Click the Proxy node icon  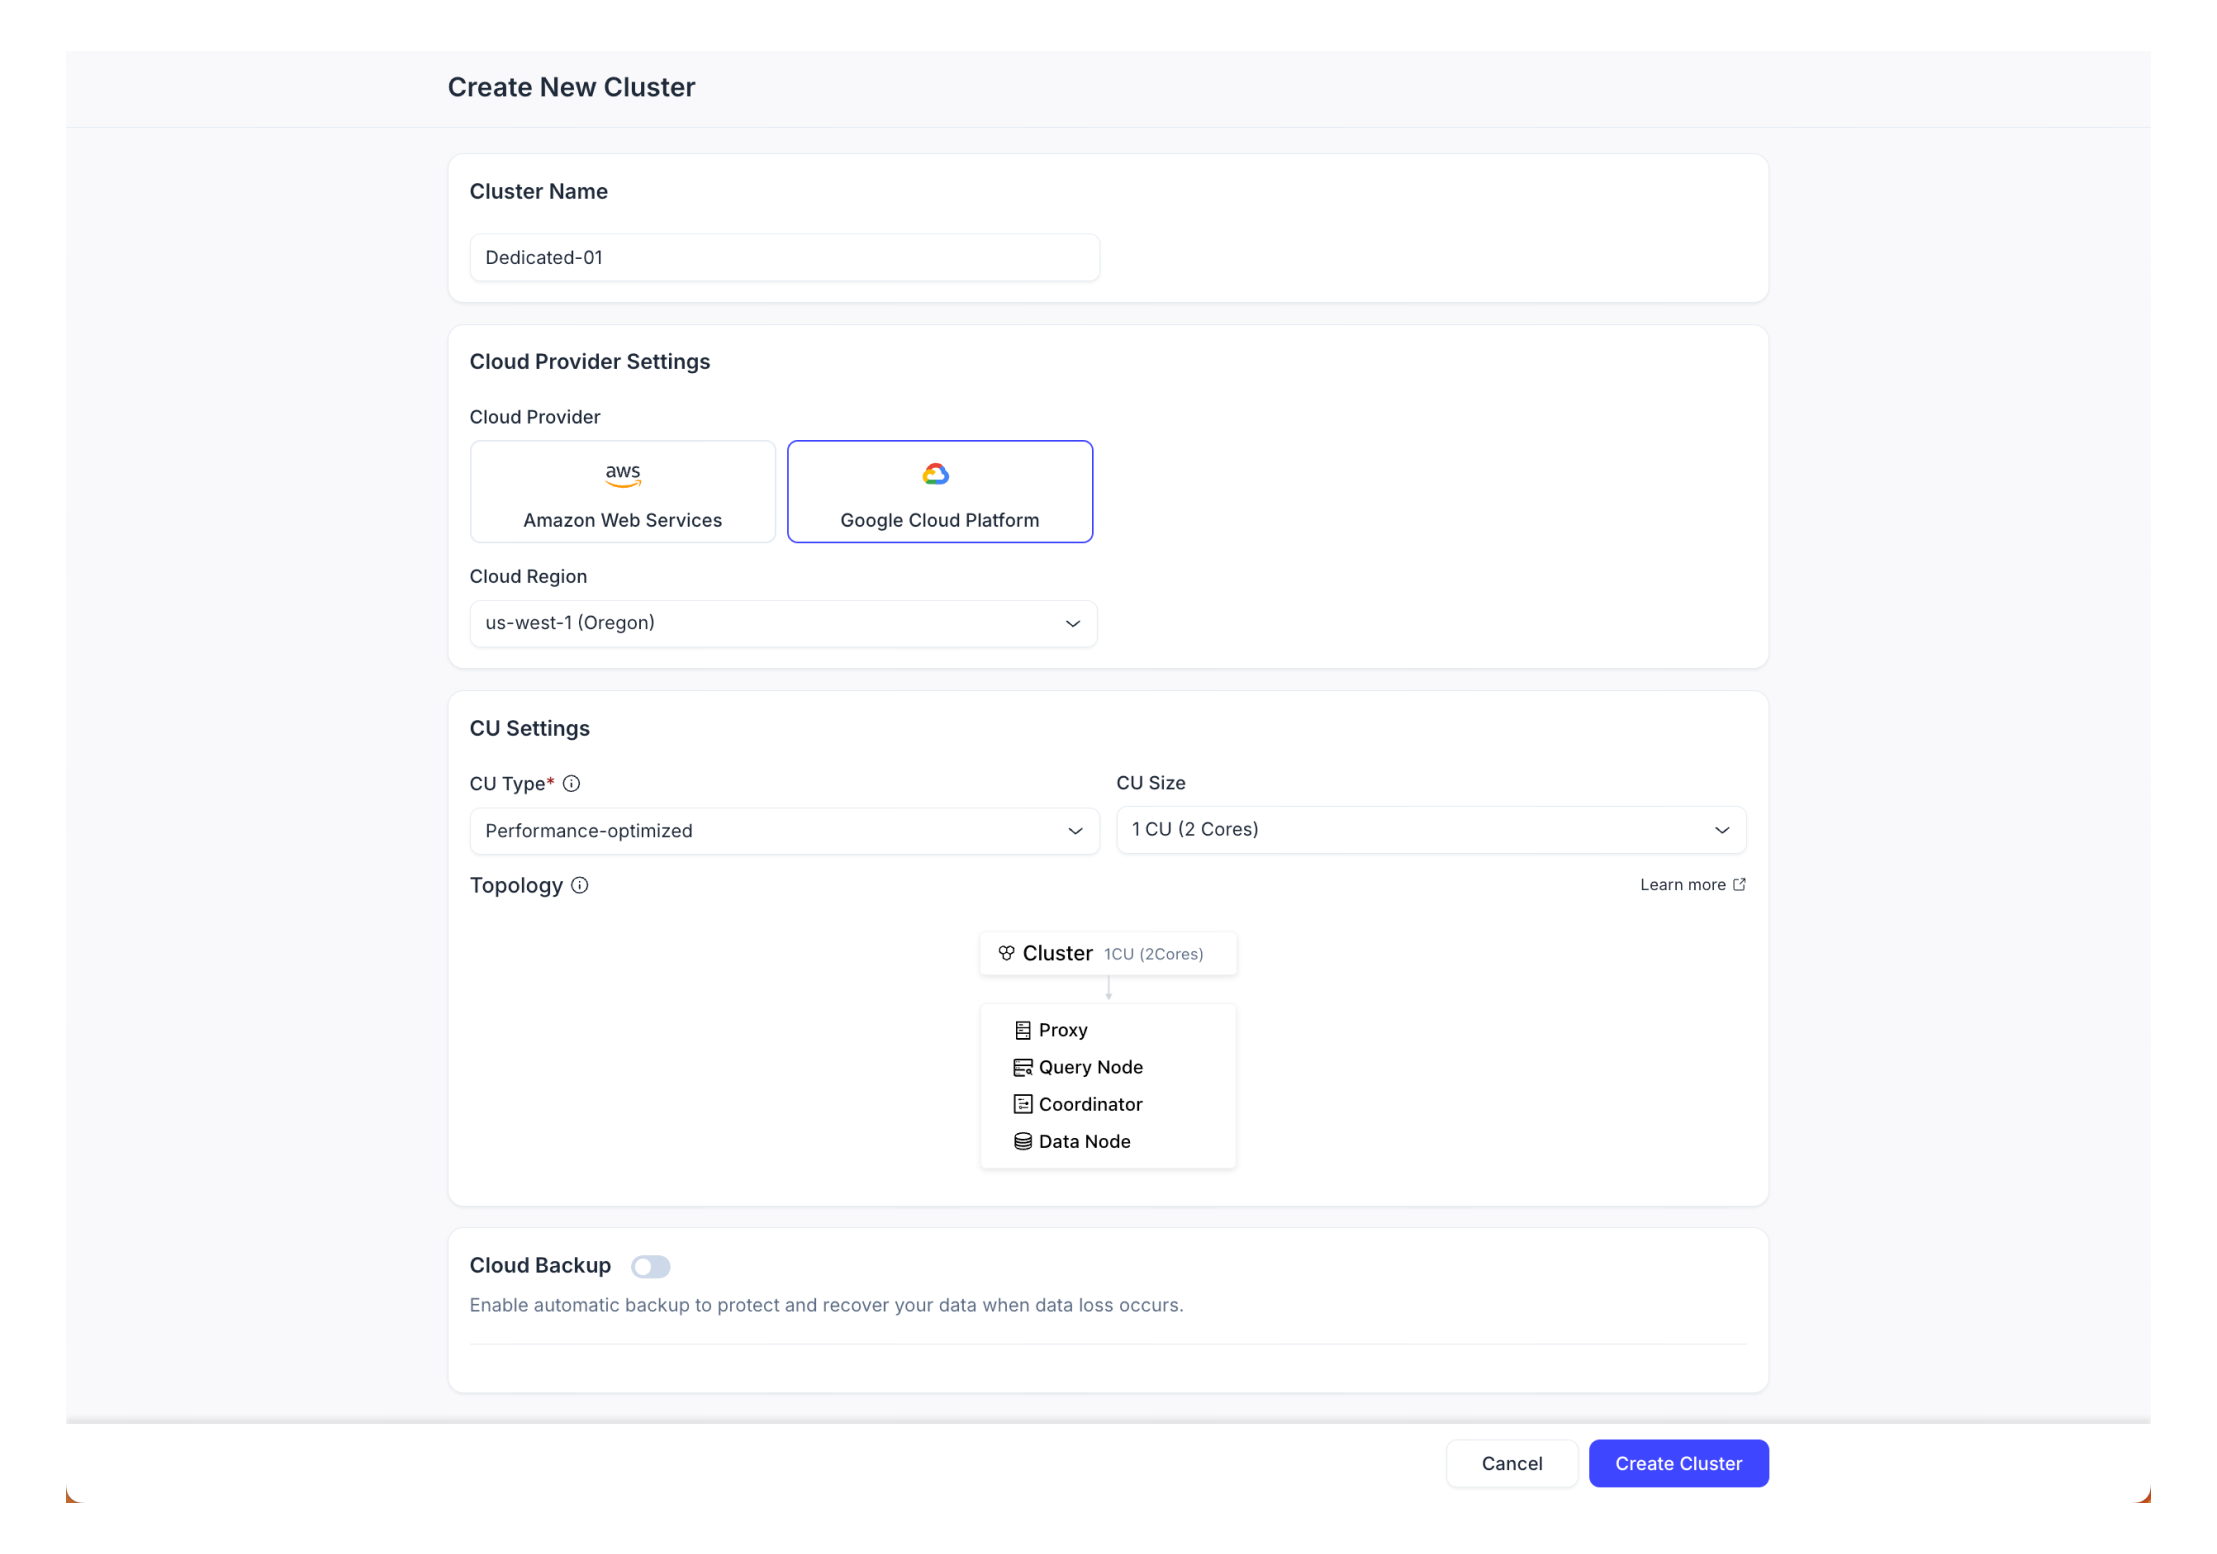tap(1022, 1030)
